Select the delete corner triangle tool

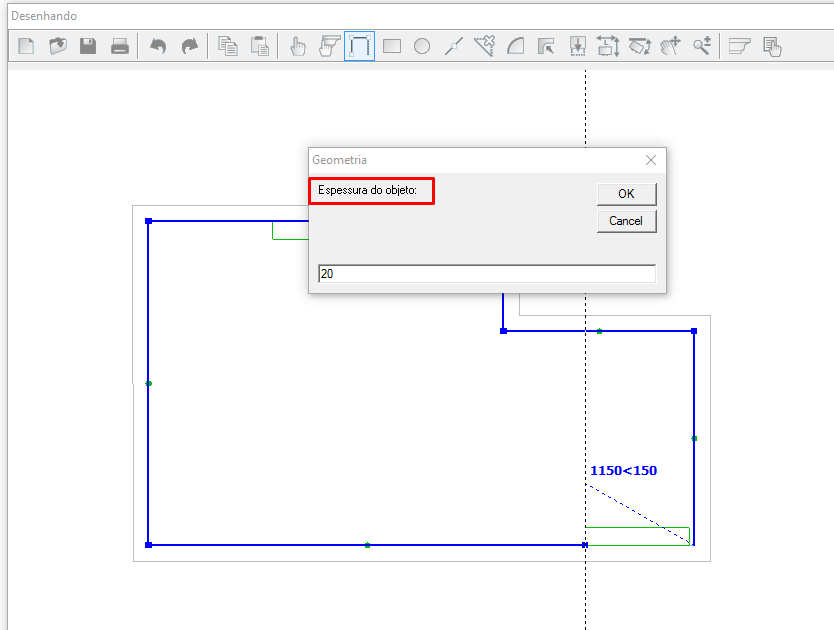click(485, 46)
